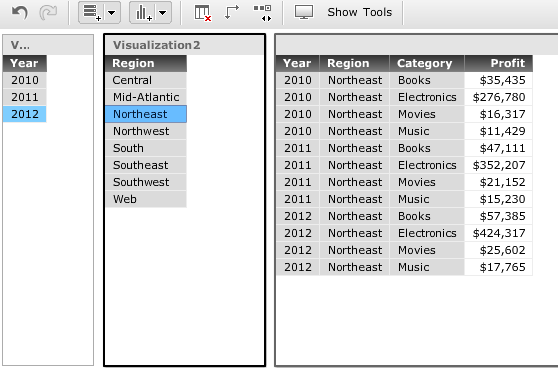This screenshot has height=370, width=558.
Task: Click Northeast in the $35,435 row
Action: tap(354, 80)
